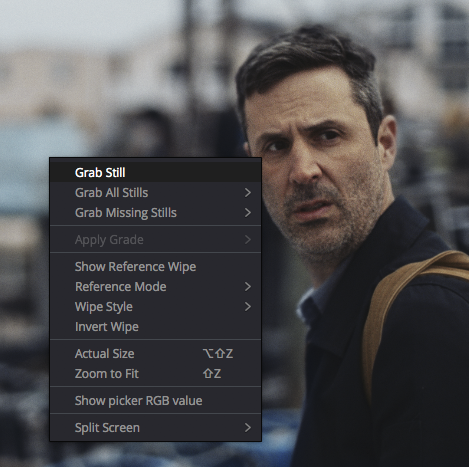Click the dimmed Apply Grade entry
Screen dimensions: 469x467
pyautogui.click(x=155, y=240)
